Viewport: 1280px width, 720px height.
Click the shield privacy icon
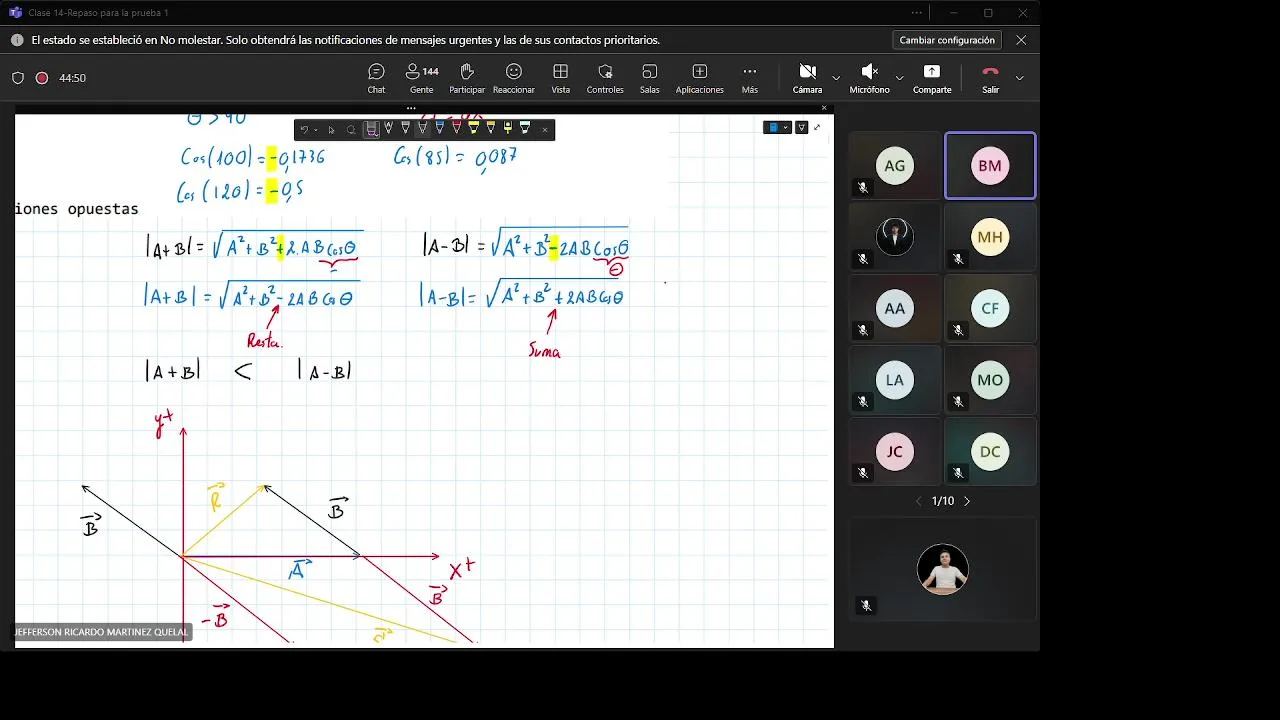coord(18,78)
